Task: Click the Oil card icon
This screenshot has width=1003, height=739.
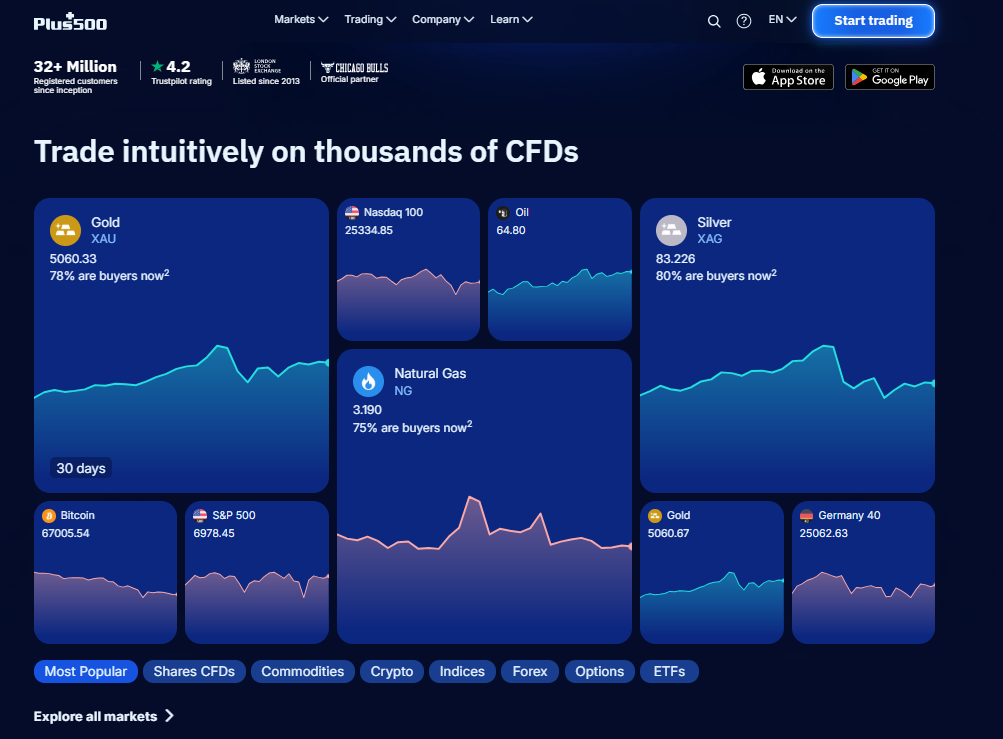Action: tap(503, 212)
